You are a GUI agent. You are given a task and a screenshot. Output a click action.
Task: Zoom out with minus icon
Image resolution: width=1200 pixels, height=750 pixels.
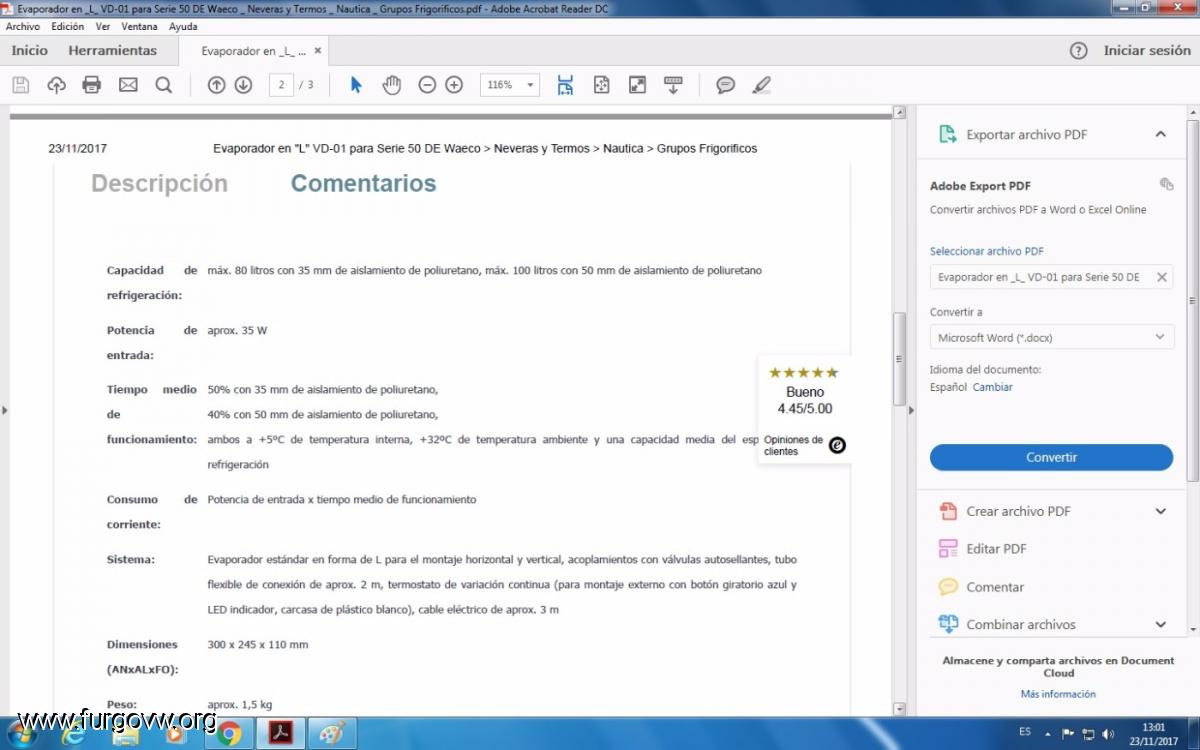point(427,85)
